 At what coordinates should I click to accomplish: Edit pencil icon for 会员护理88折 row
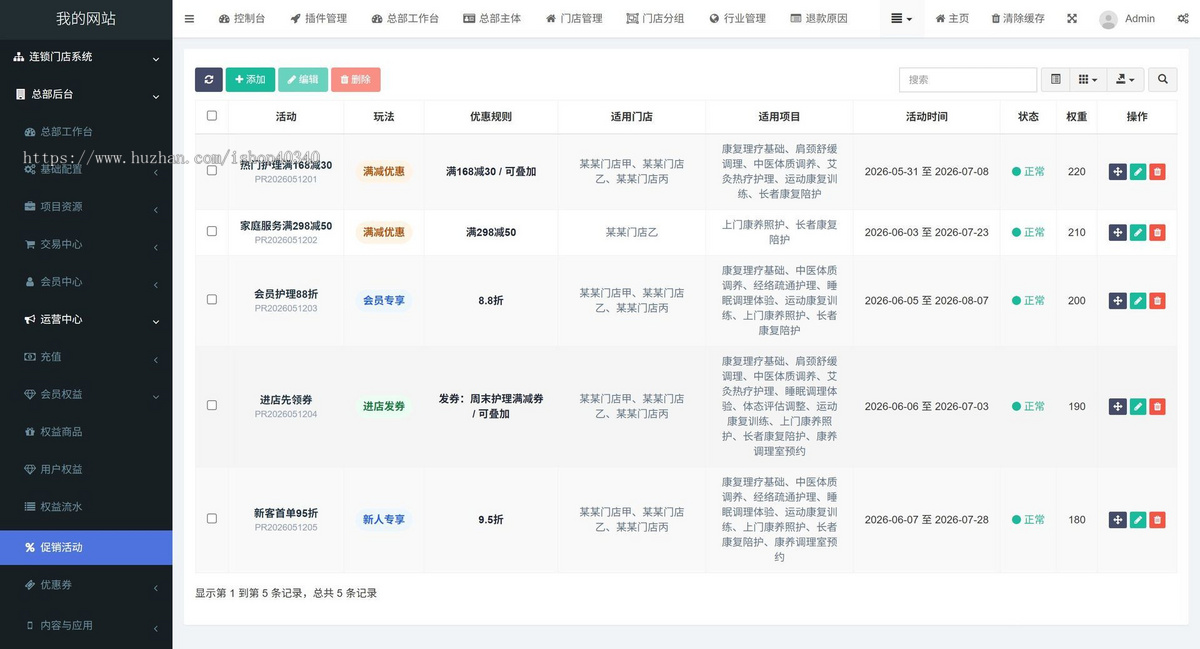point(1138,300)
